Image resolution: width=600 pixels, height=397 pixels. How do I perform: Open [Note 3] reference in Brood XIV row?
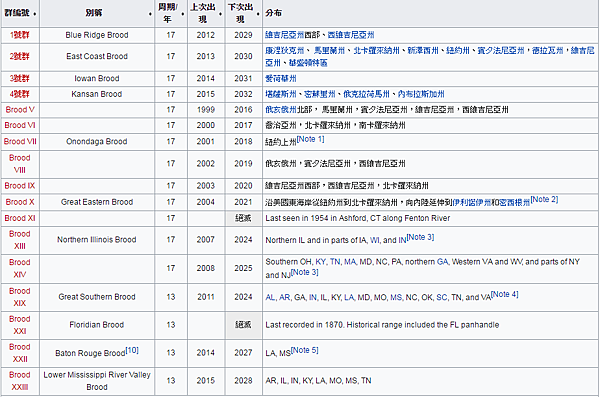[305, 272]
